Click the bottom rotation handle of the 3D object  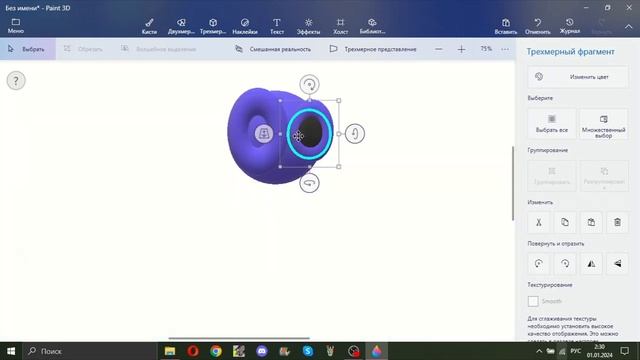tap(309, 183)
